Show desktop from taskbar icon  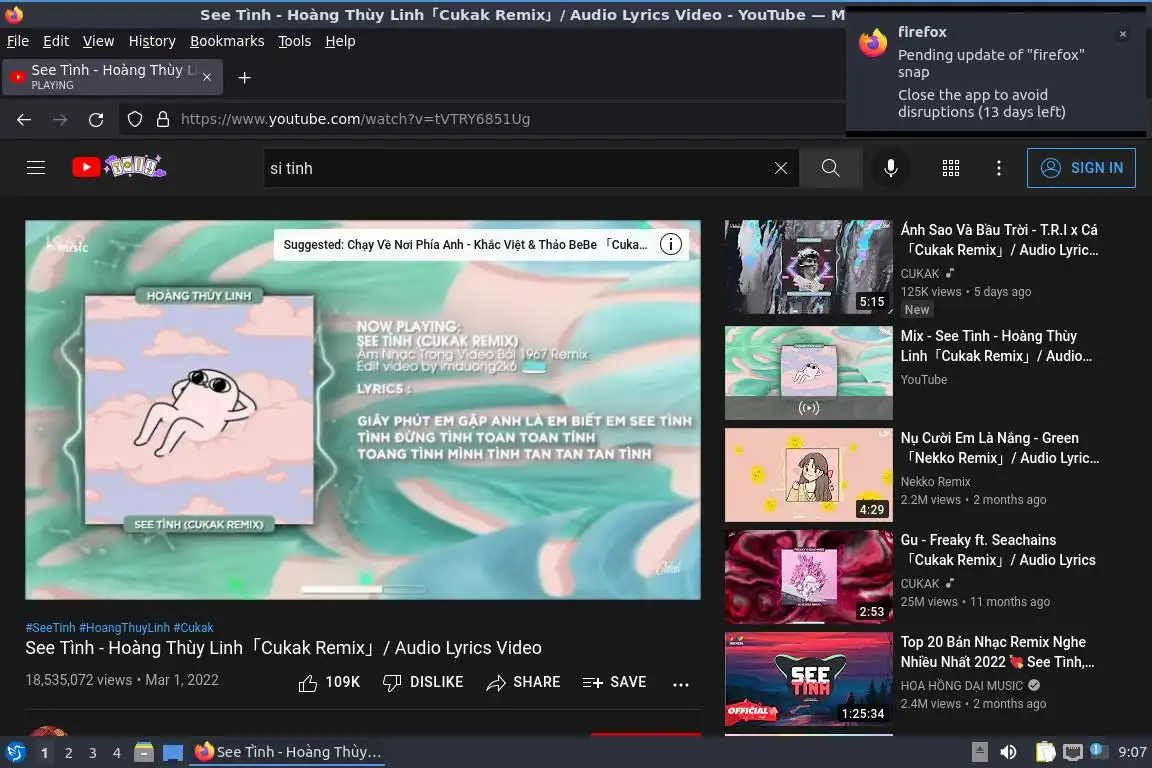(173, 753)
